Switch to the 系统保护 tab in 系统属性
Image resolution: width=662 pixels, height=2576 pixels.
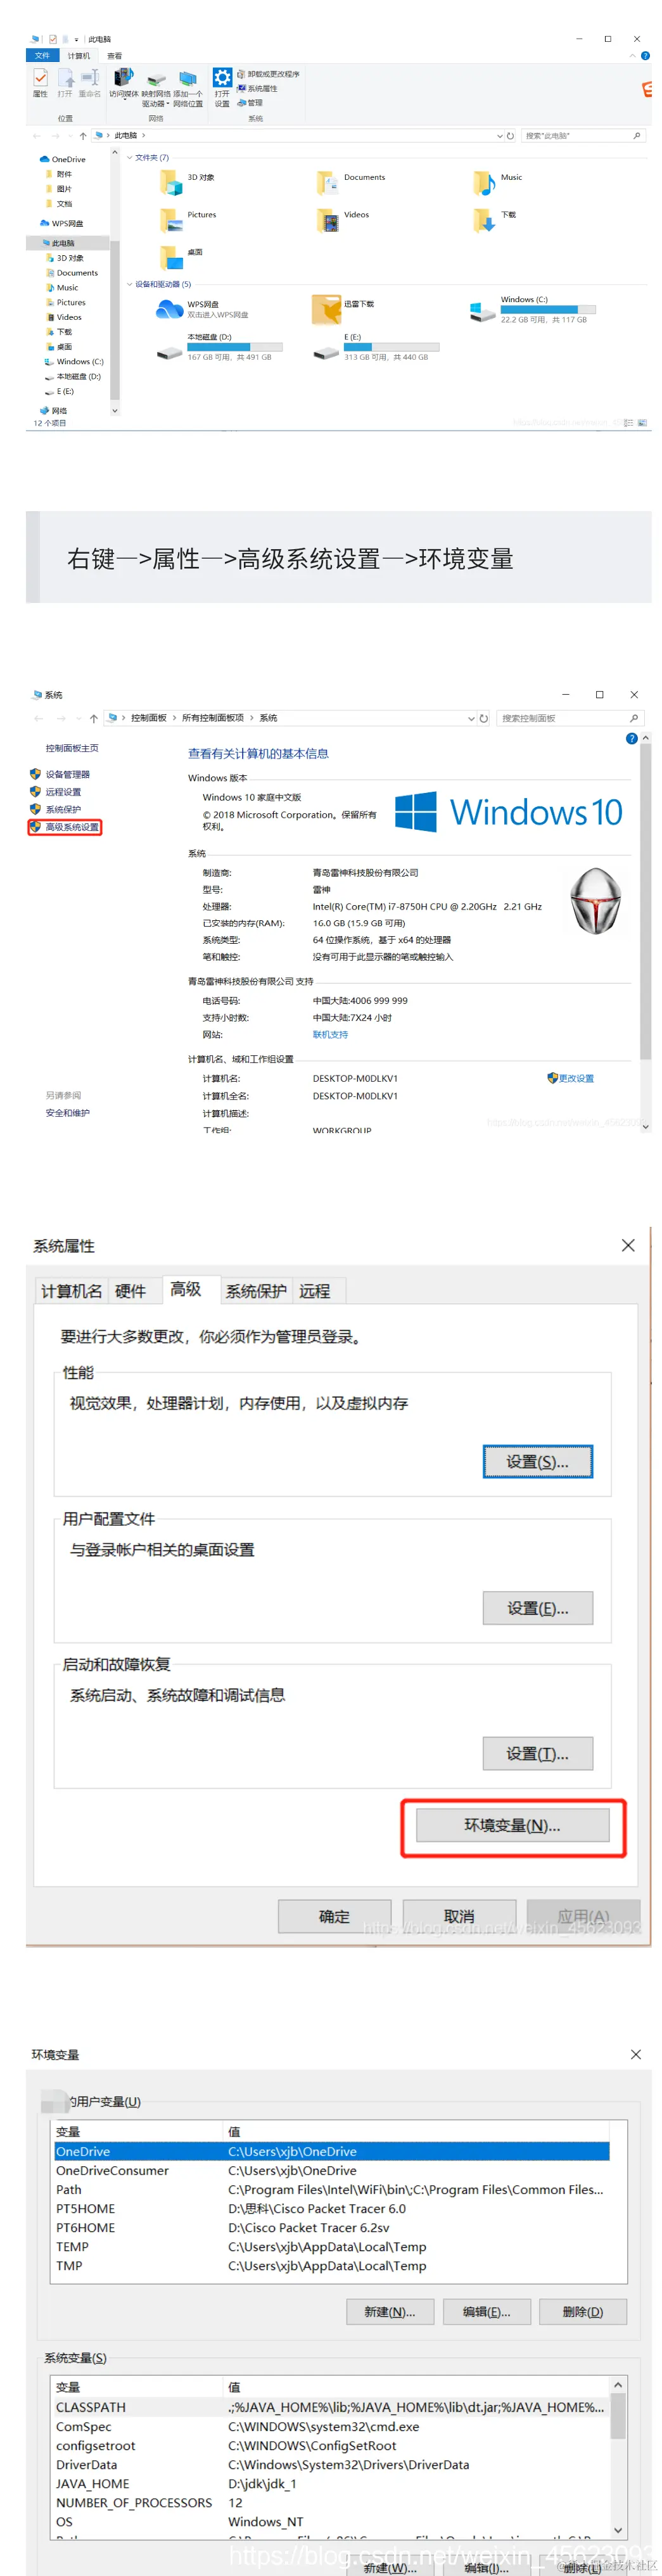pyautogui.click(x=256, y=1291)
